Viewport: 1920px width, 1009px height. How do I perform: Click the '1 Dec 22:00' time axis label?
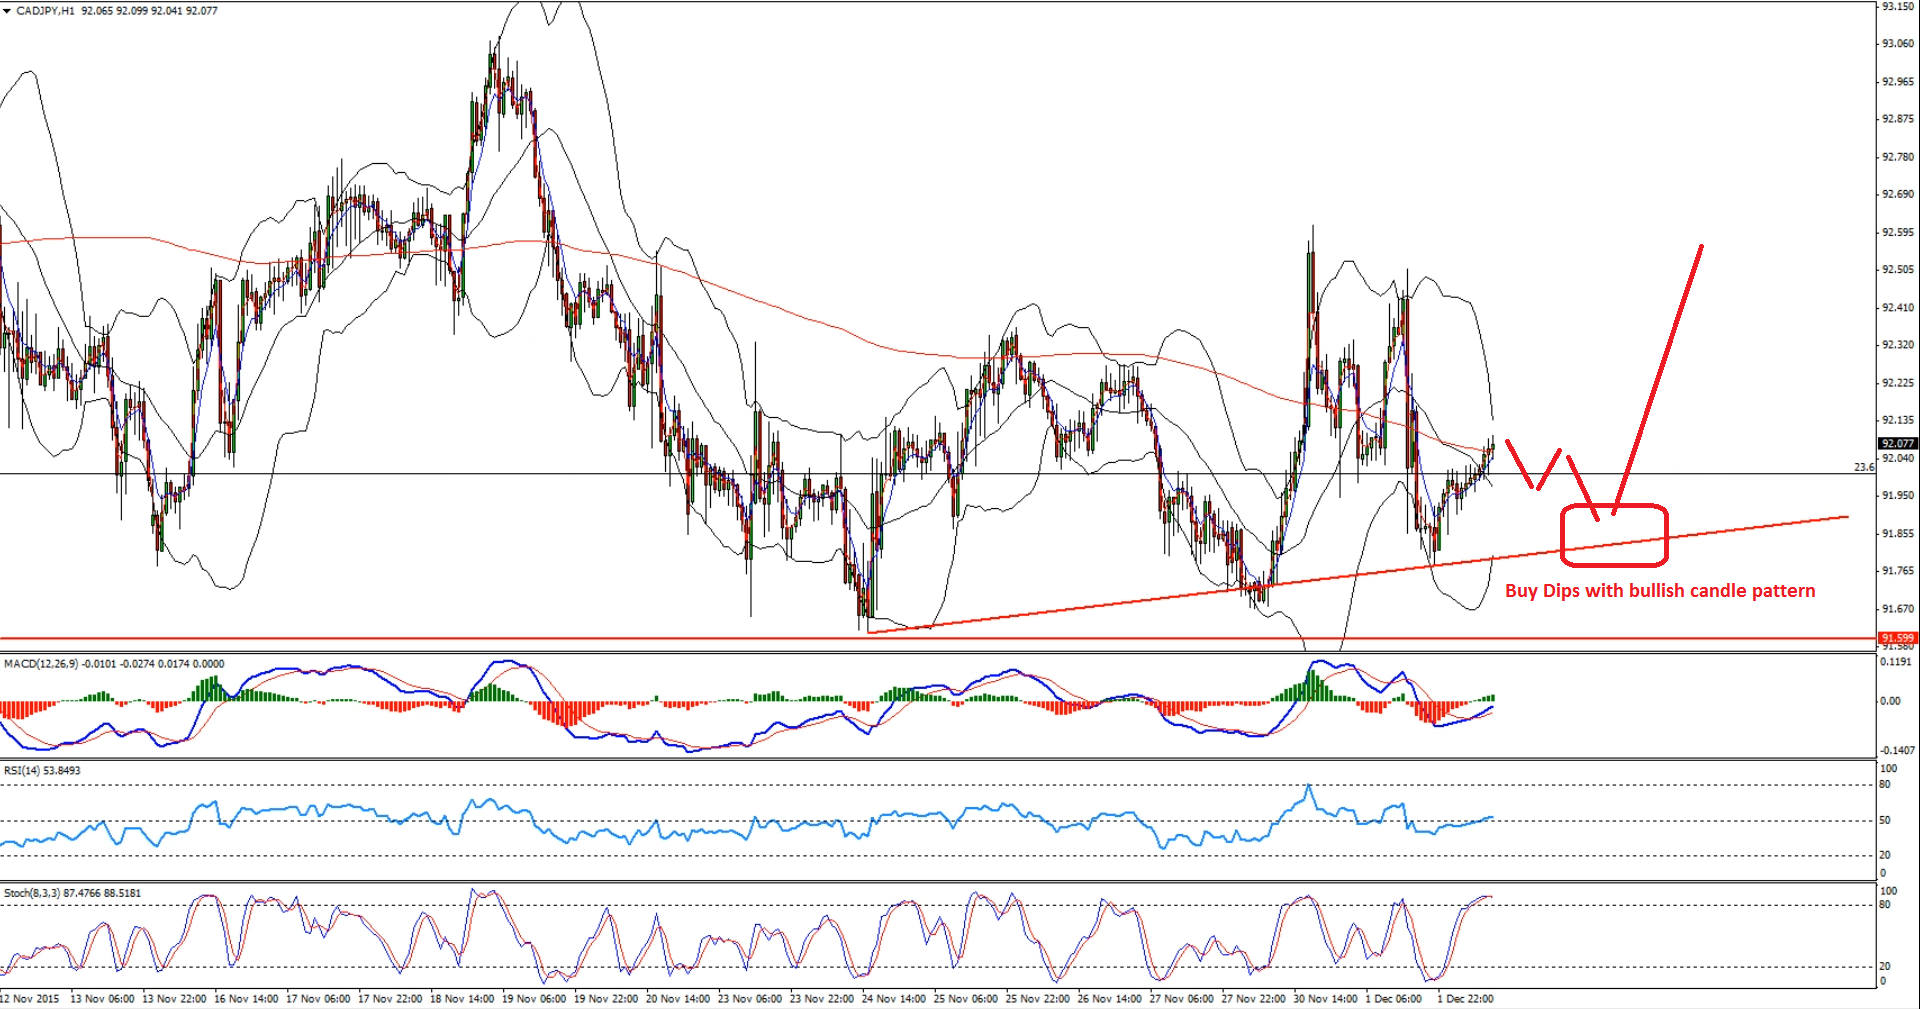1465,999
